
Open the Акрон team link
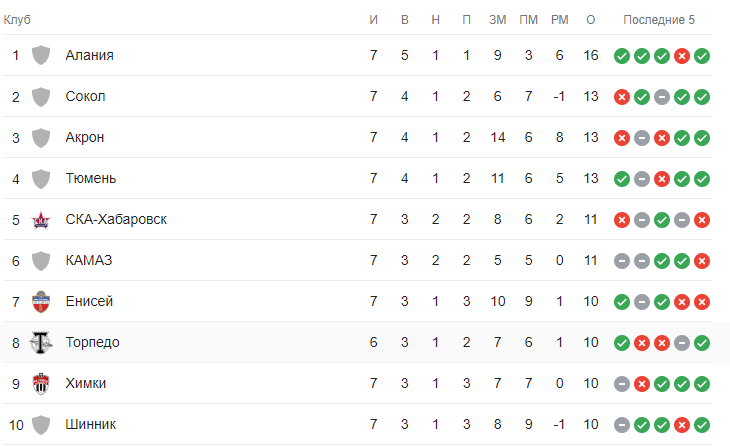click(x=85, y=137)
